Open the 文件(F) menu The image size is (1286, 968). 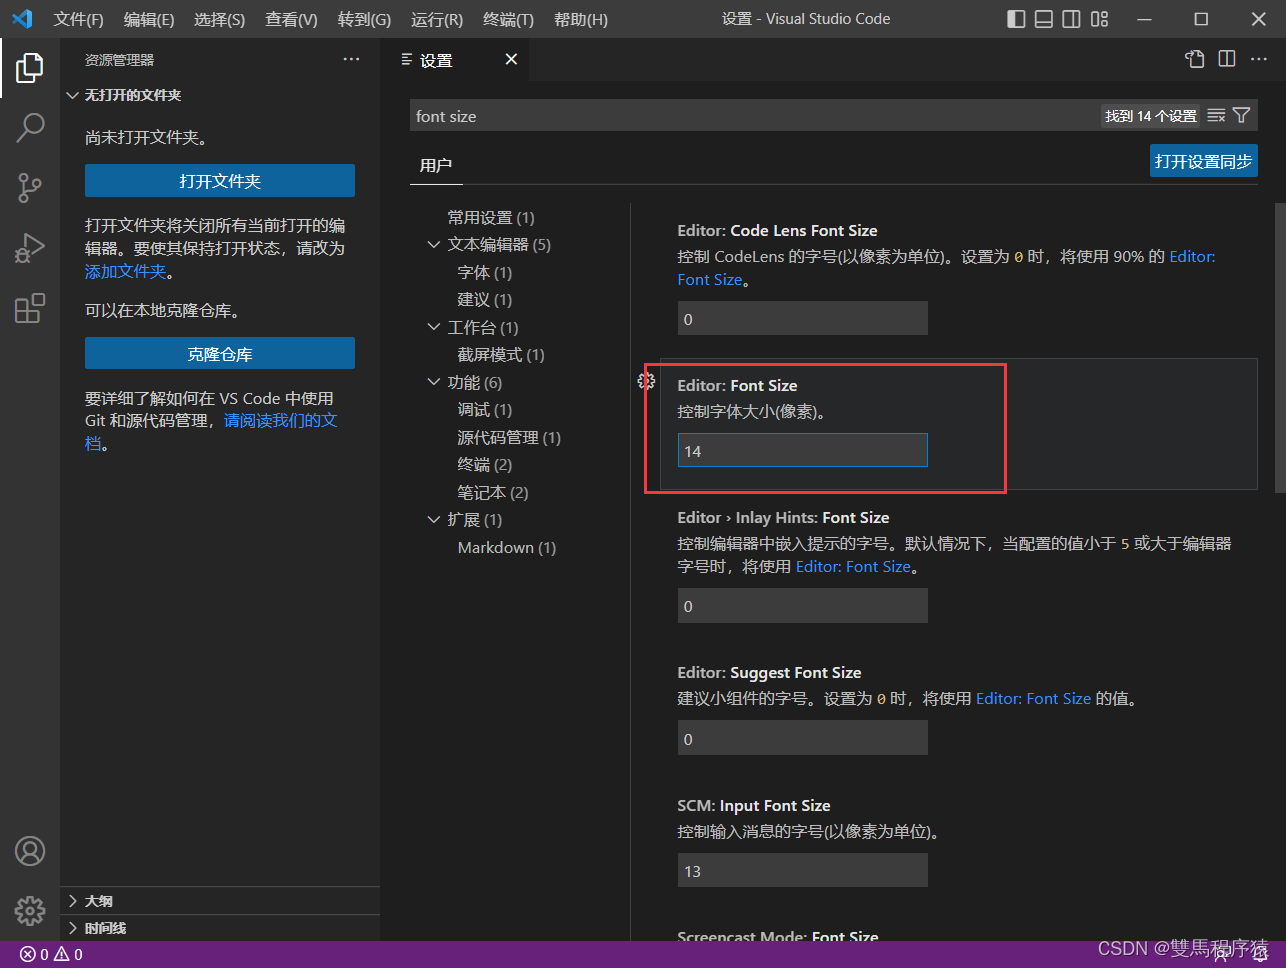(x=78, y=19)
